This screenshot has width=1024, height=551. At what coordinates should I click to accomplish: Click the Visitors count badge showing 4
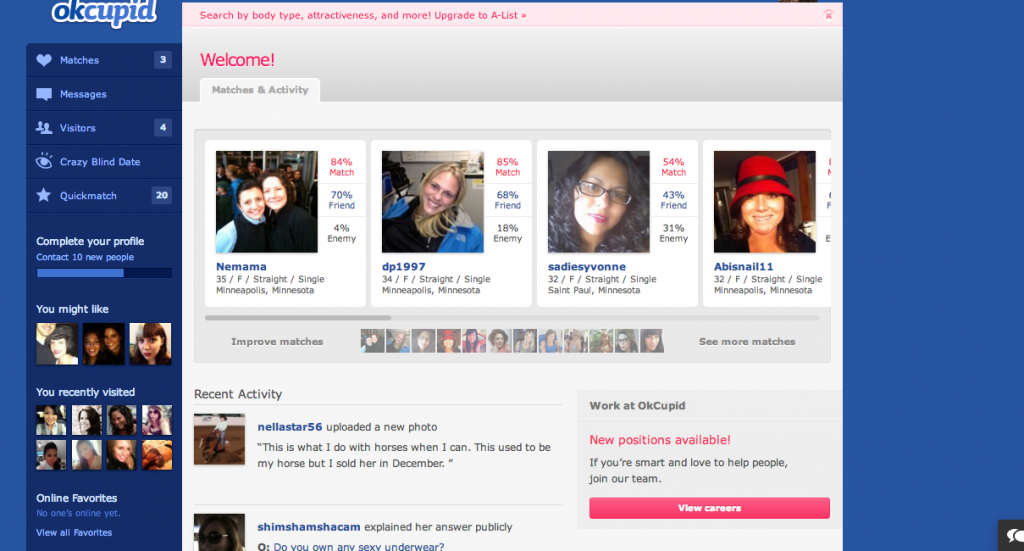[163, 127]
